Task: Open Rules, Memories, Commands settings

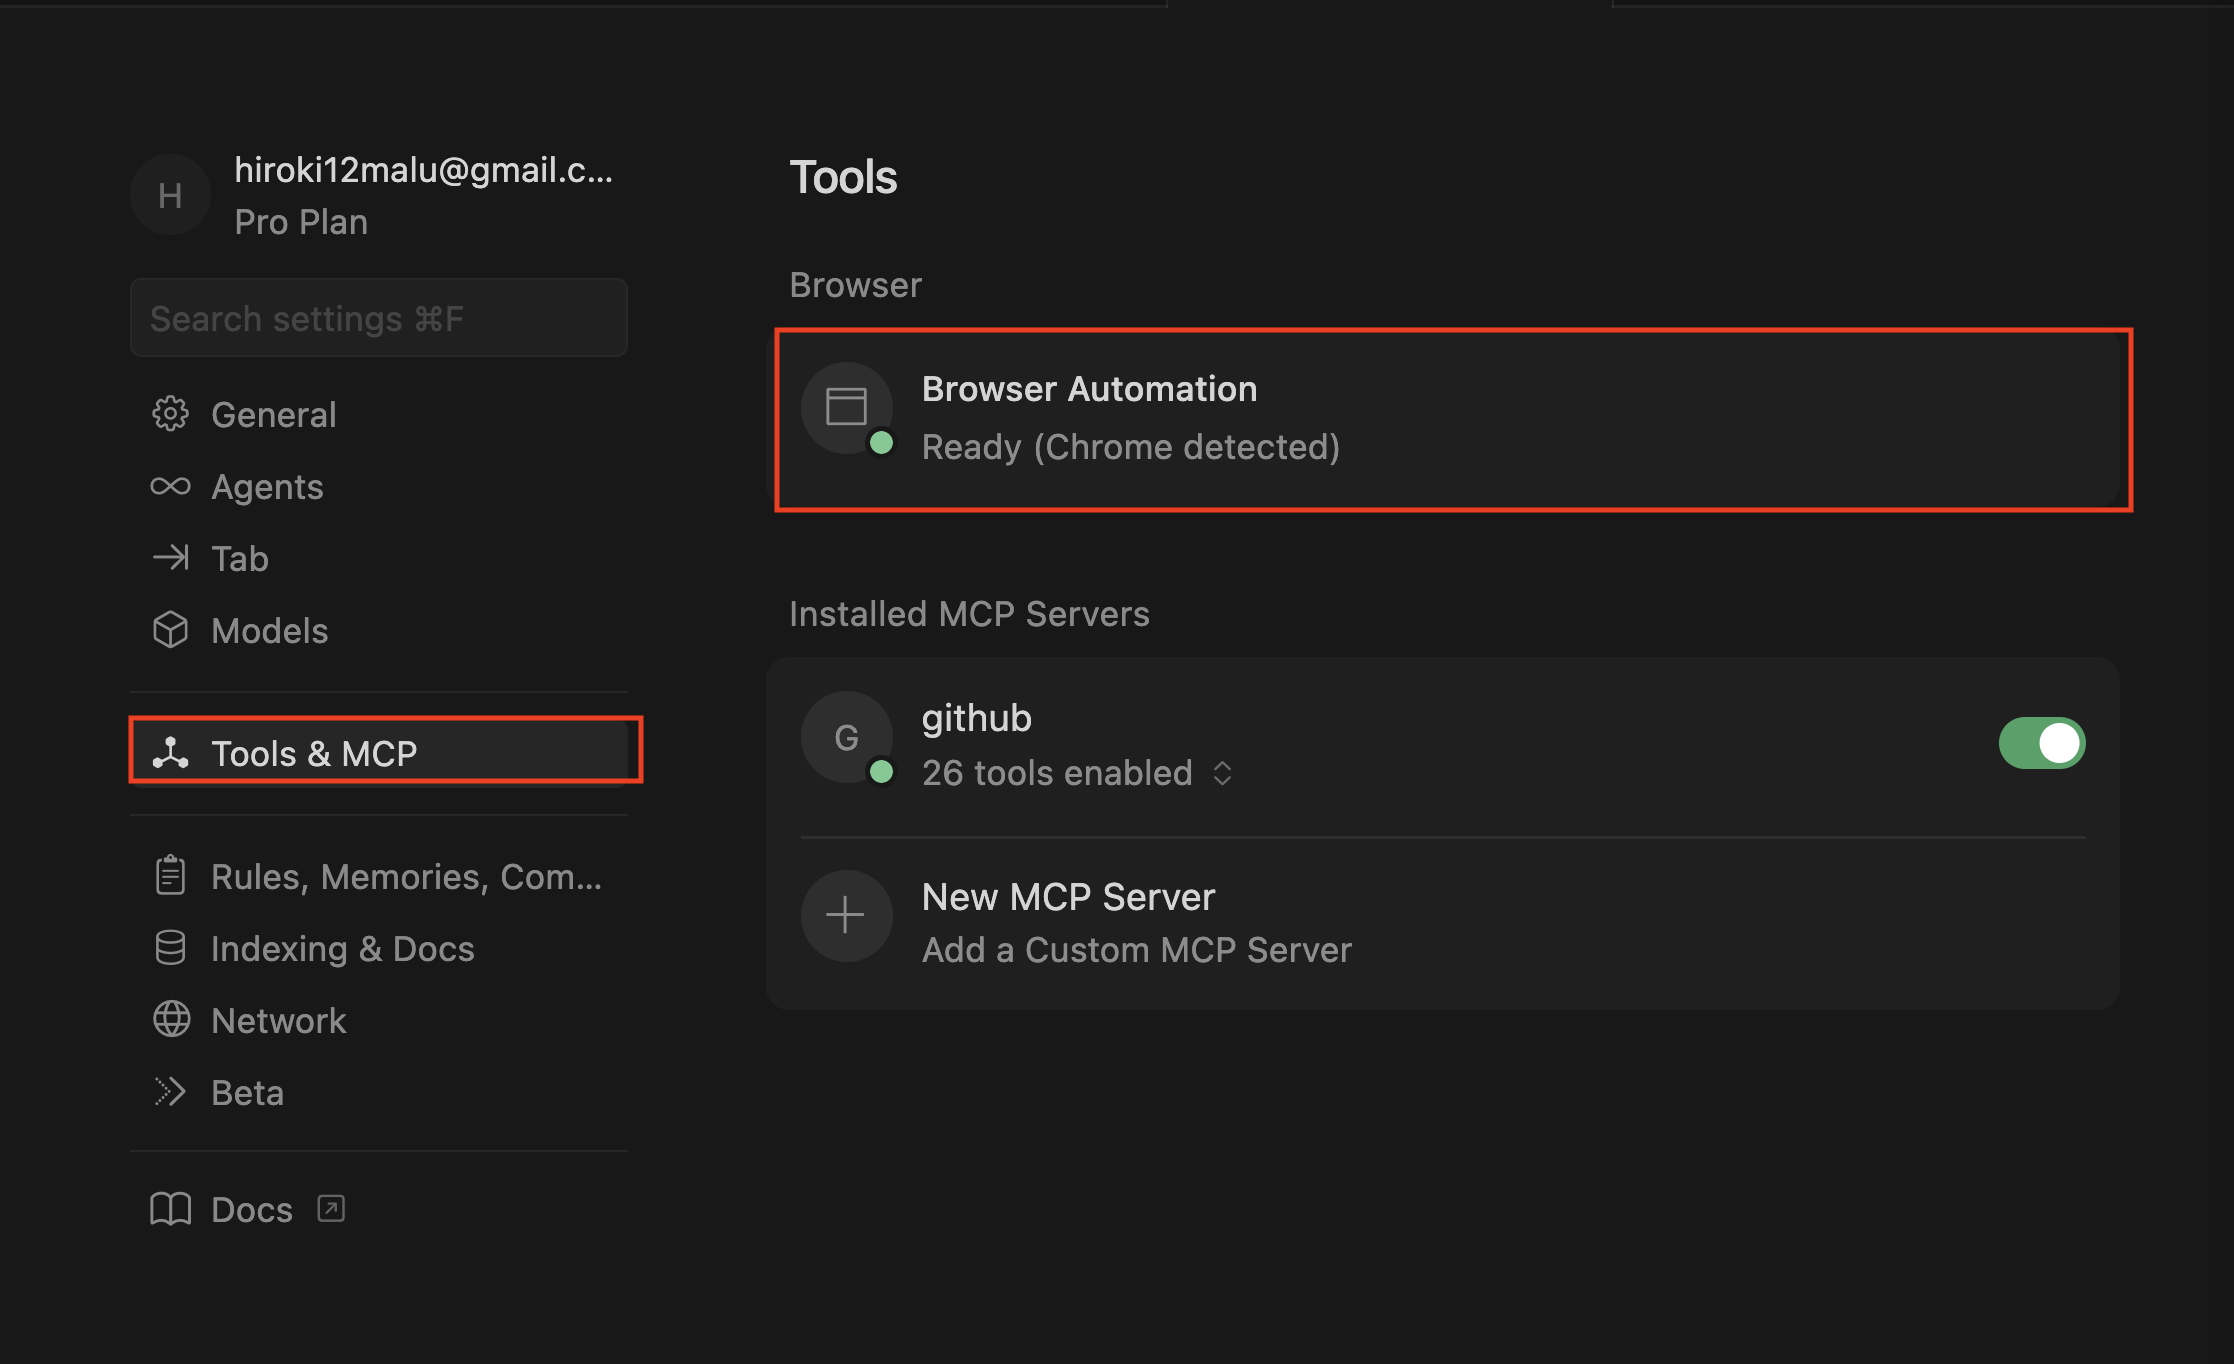Action: 405,876
